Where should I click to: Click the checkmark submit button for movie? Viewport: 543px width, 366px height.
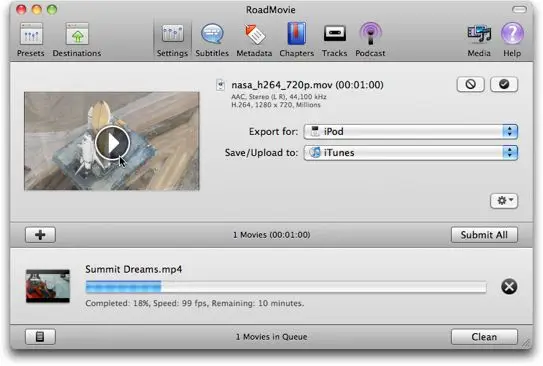coord(504,84)
